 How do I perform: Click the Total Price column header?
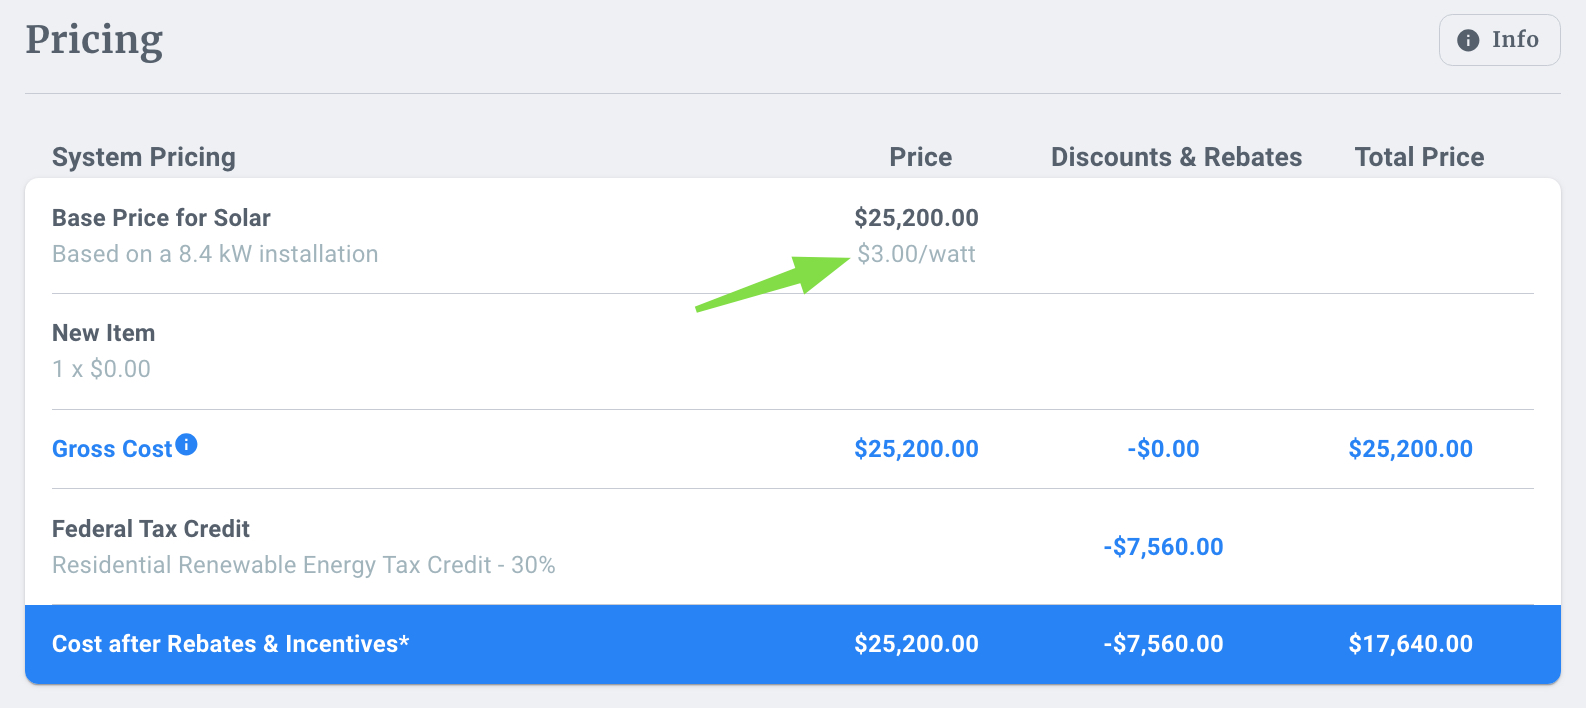[x=1419, y=157]
